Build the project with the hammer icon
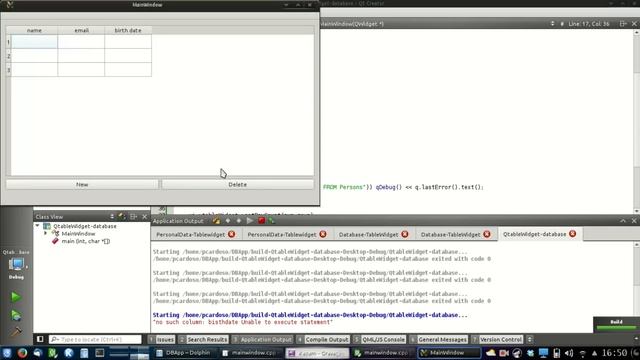 [x=16, y=331]
